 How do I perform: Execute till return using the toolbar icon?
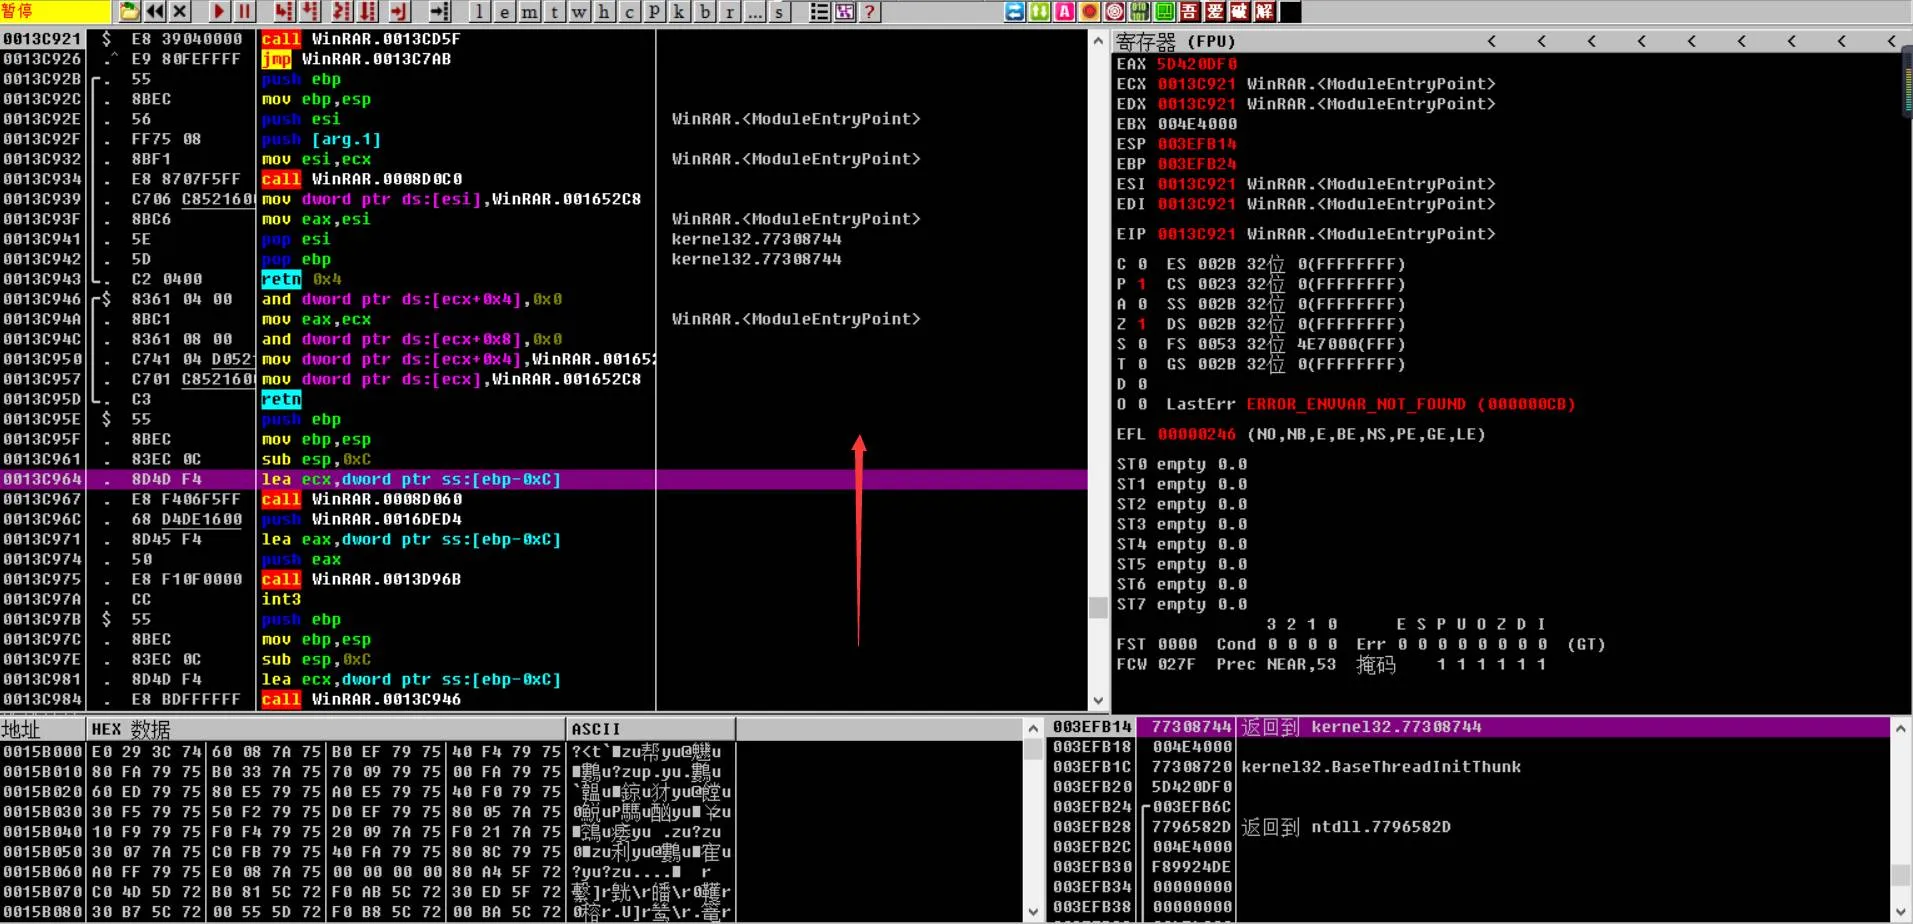[400, 12]
